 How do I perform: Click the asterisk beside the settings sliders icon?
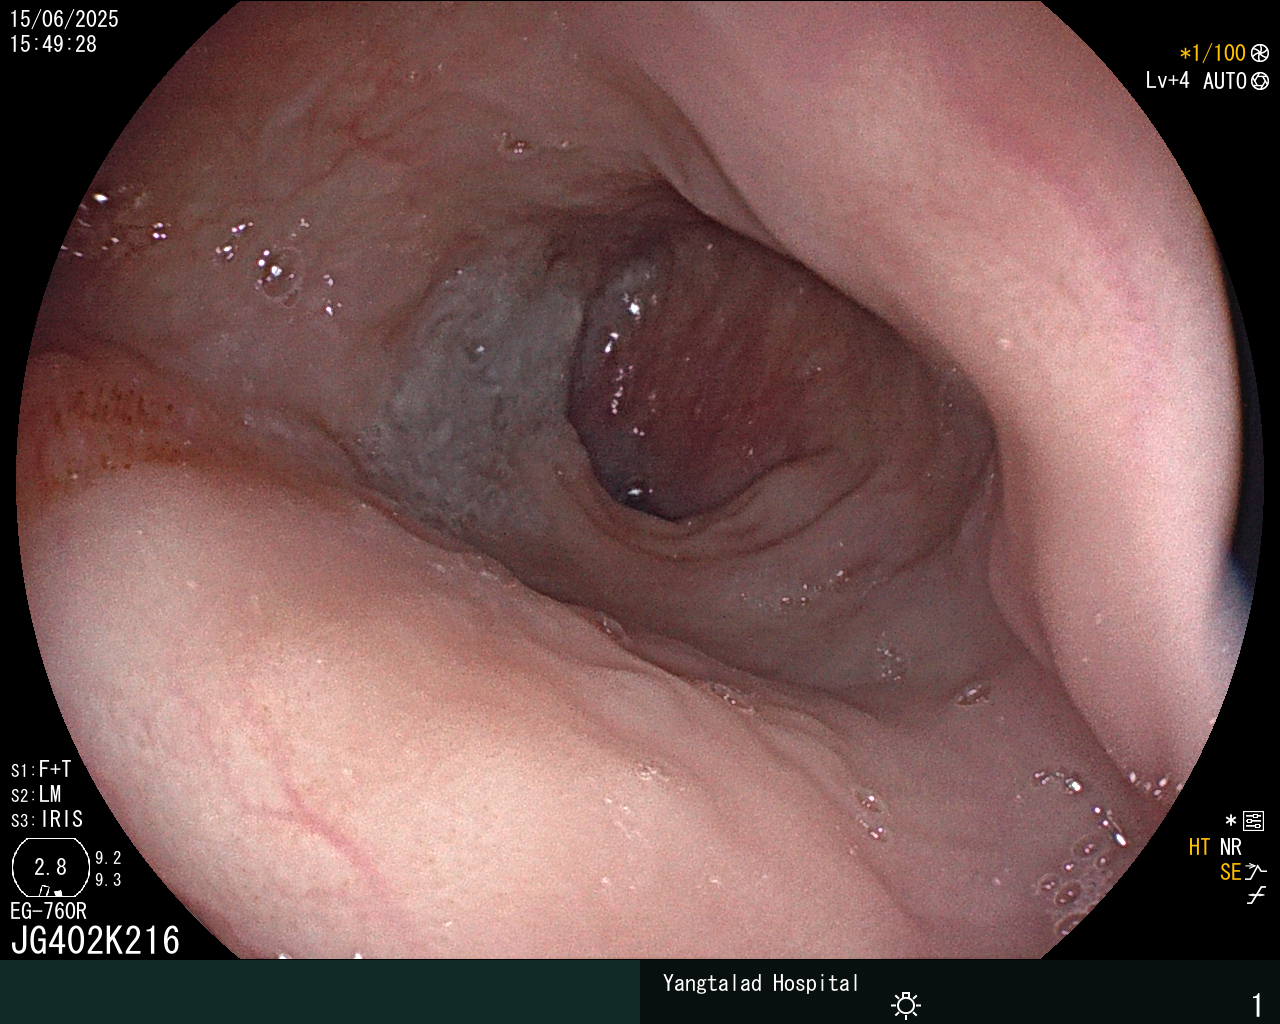point(1231,821)
